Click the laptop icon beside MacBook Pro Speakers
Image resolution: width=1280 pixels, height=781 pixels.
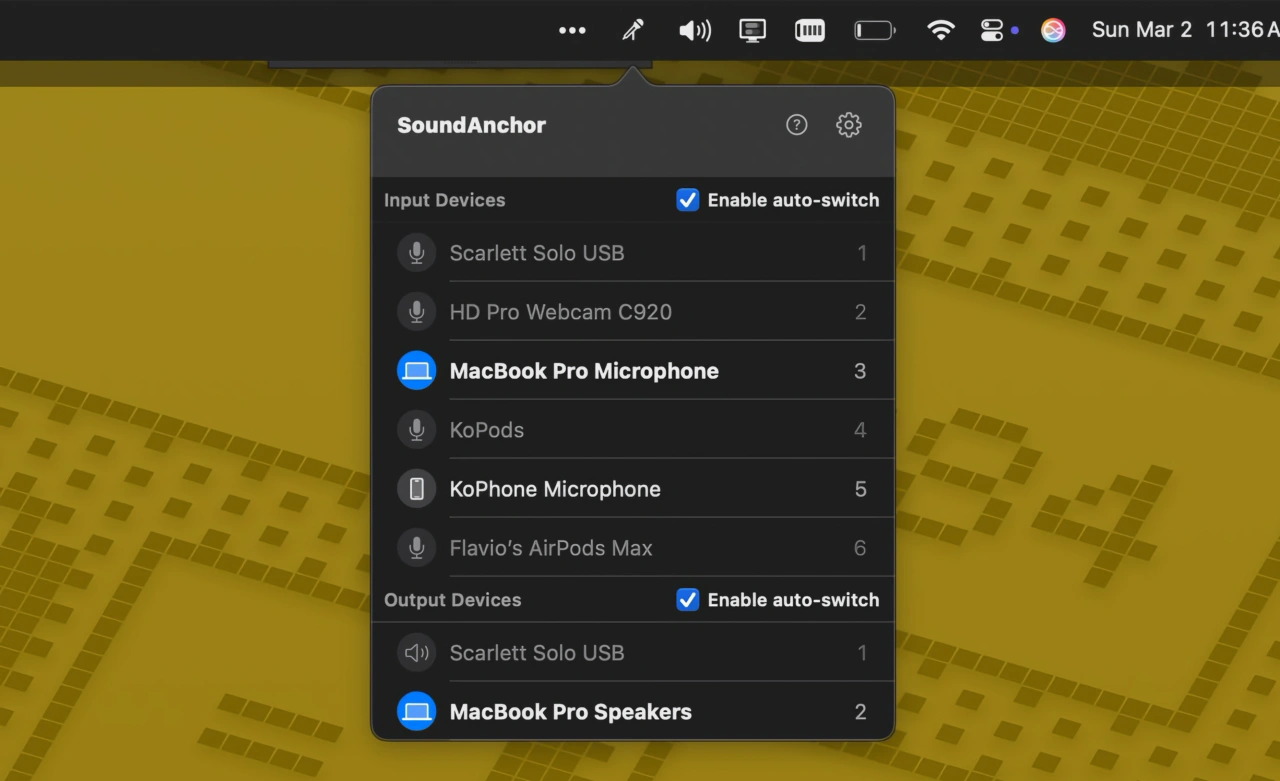(x=416, y=711)
